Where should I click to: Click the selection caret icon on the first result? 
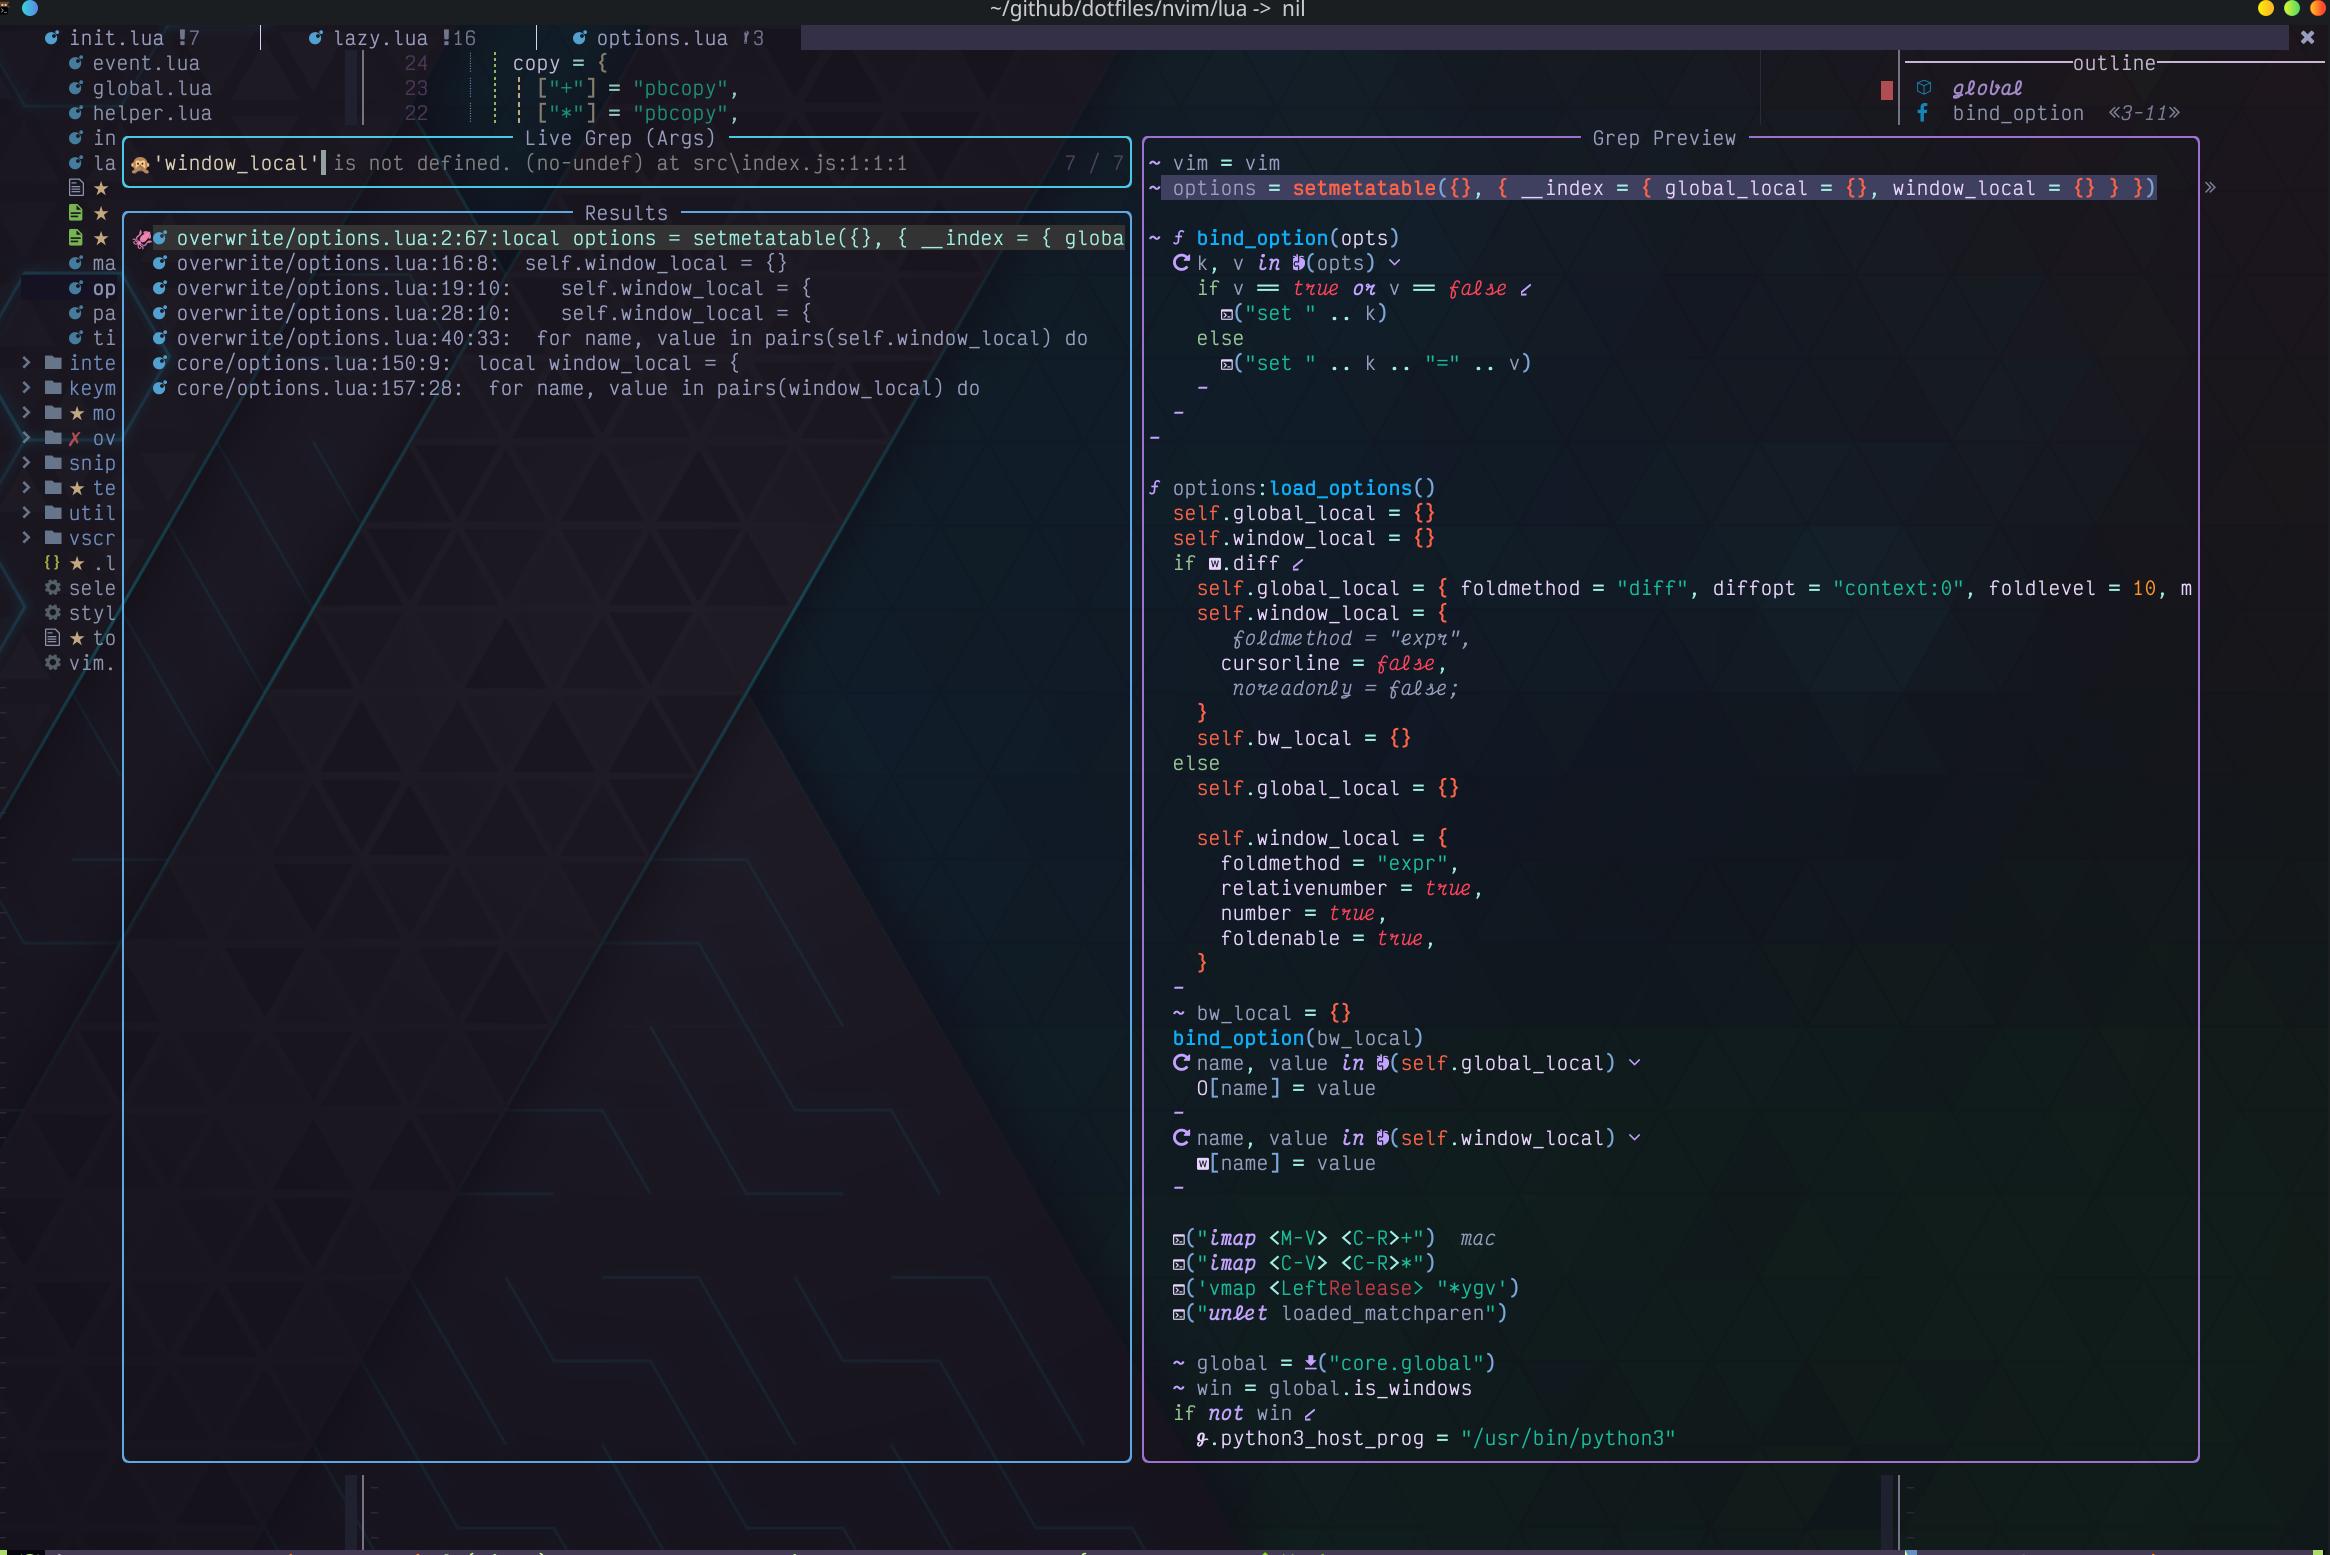pyautogui.click(x=141, y=238)
